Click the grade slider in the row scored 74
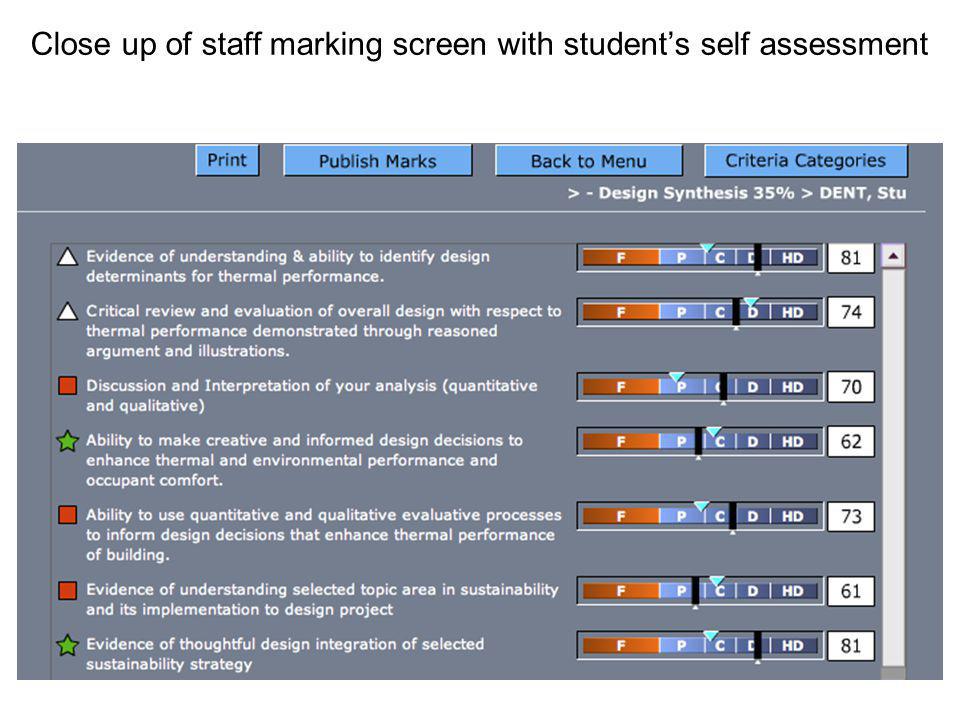960x720 pixels. coord(700,312)
